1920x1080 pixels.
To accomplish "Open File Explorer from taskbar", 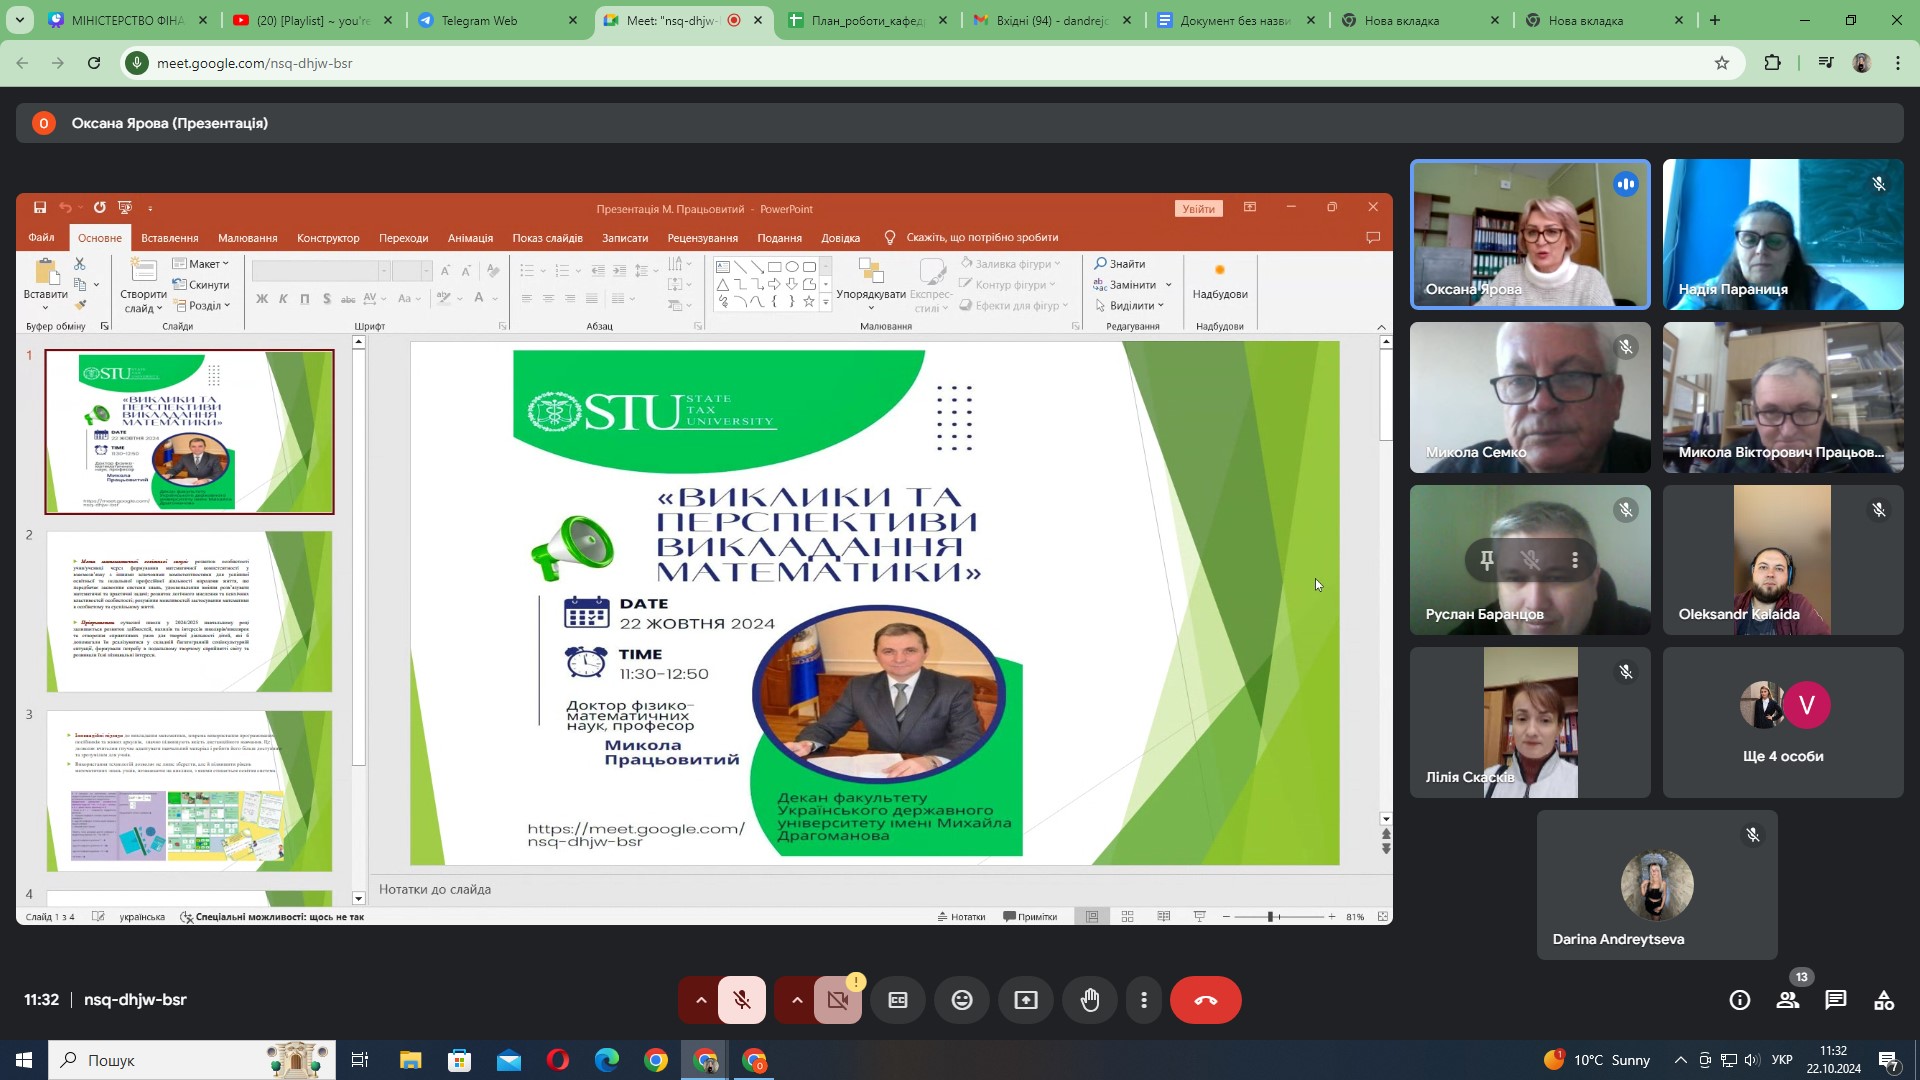I will (x=411, y=1060).
